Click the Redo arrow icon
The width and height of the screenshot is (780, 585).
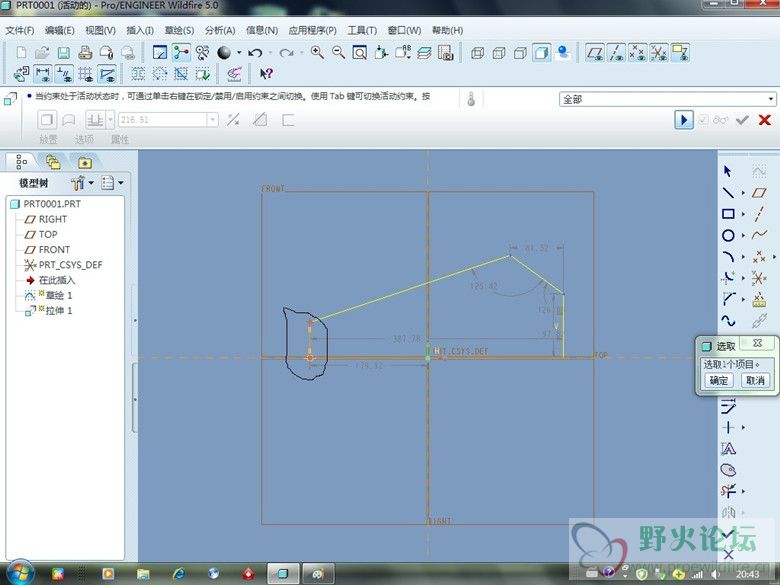(286, 53)
